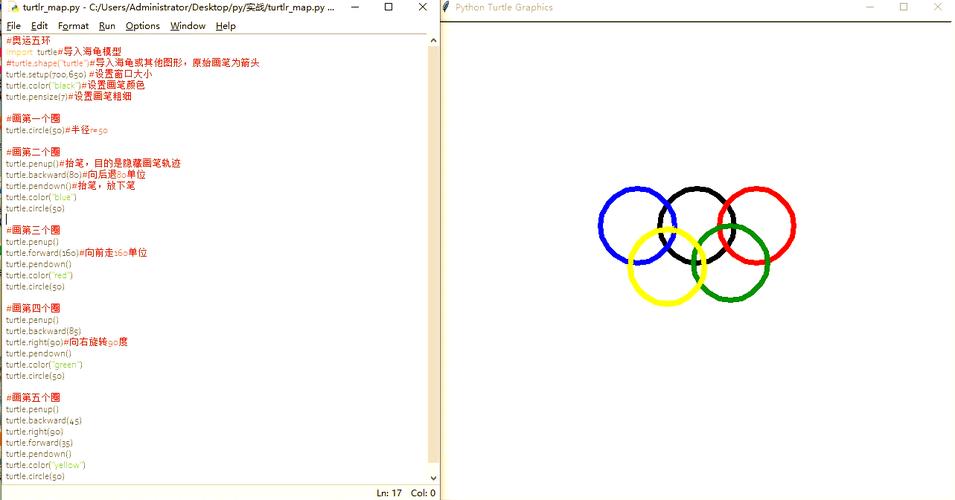Click the turtle.pendown()#抬笔,放下笔 line
Screen dimensions: 955x500
coord(71,186)
